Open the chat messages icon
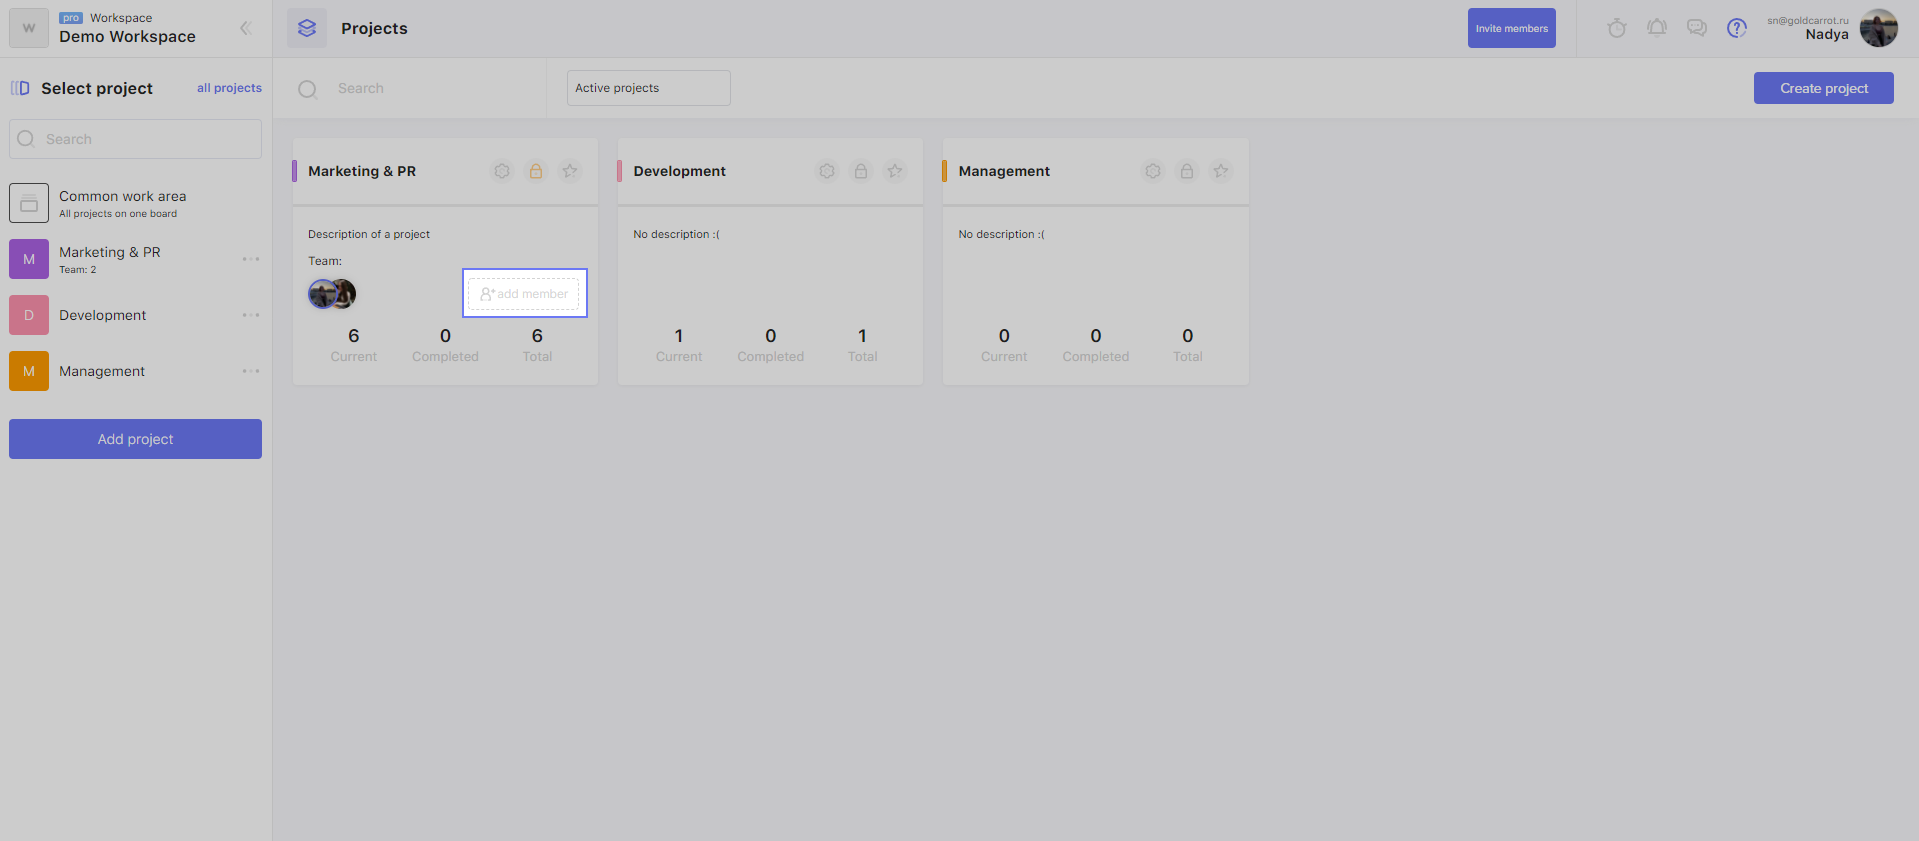 [x=1696, y=28]
